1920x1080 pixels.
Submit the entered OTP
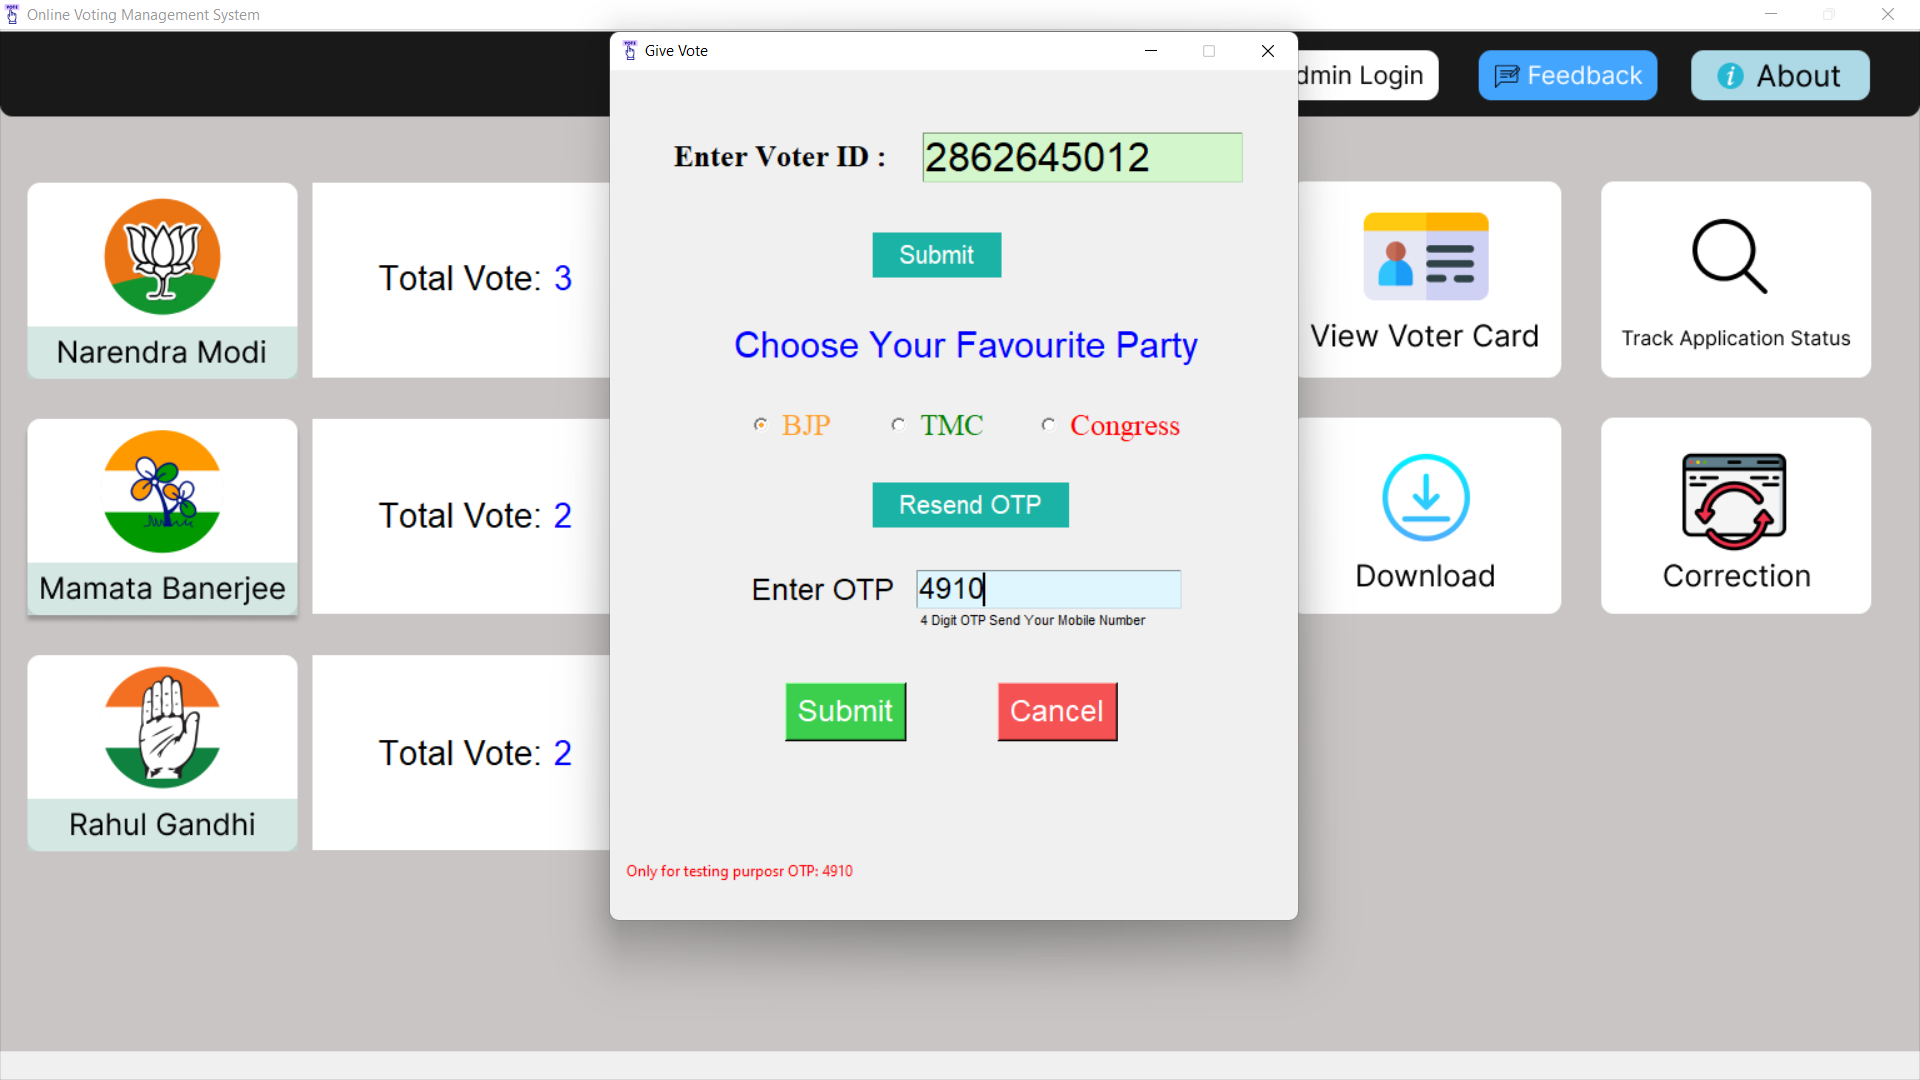tap(845, 711)
